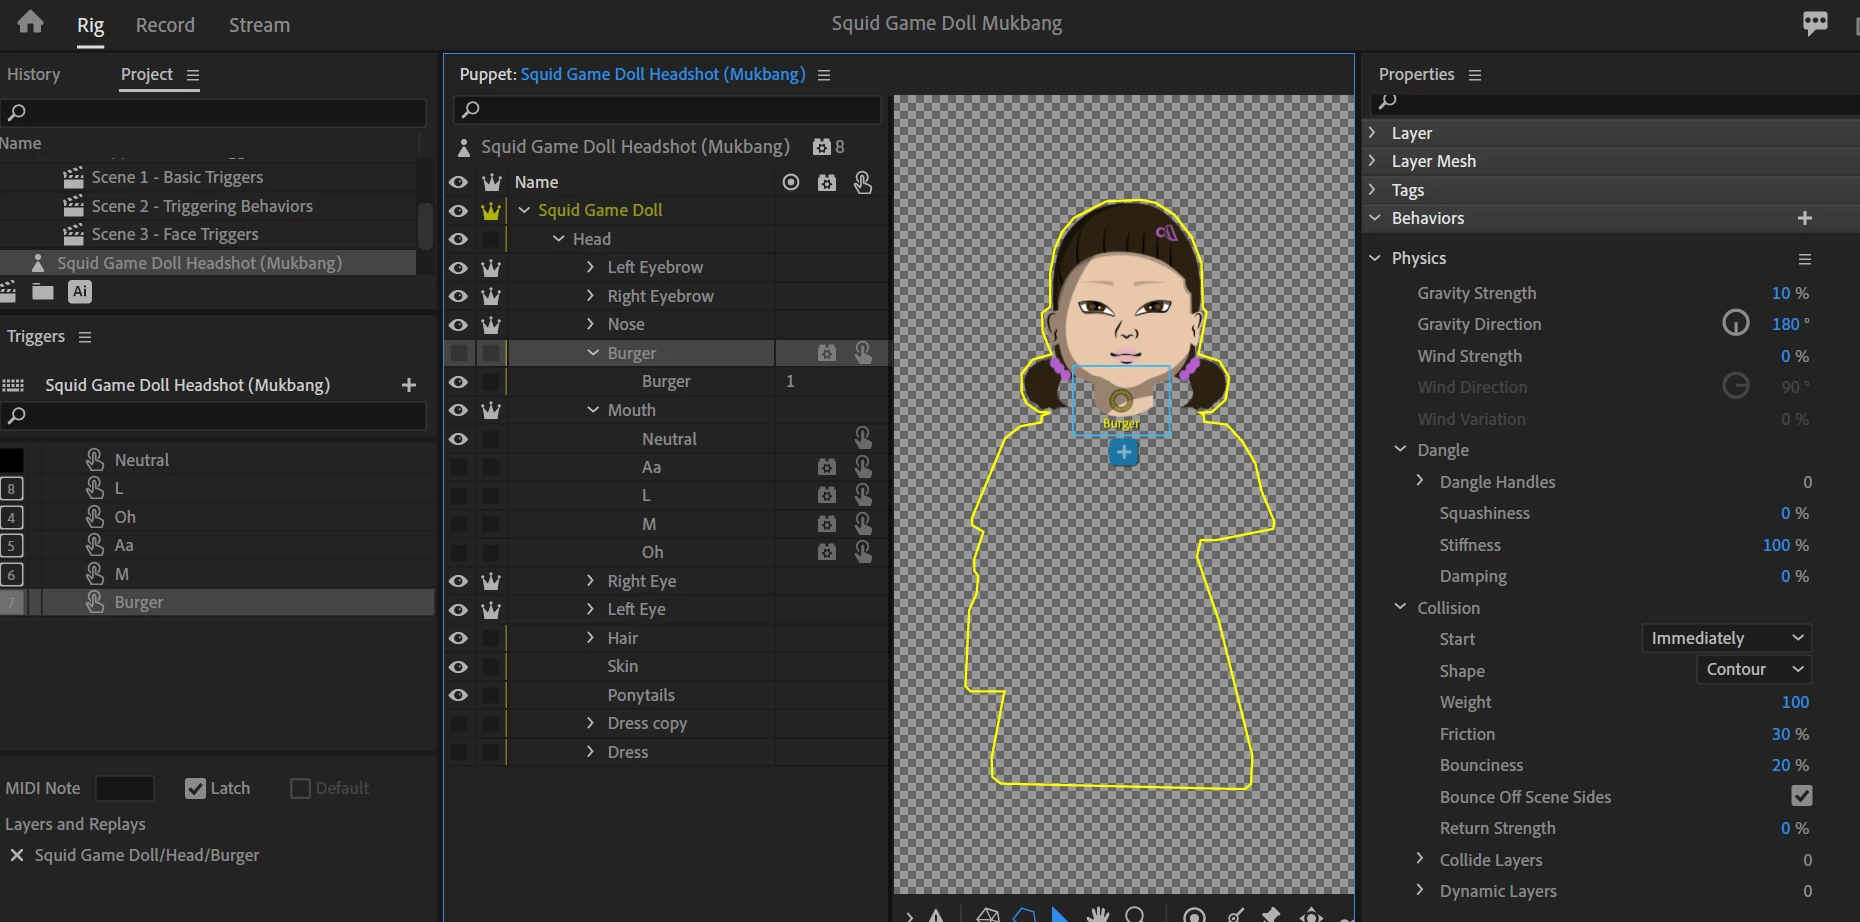Viewport: 1860px width, 922px height.
Task: Open the collision Start dropdown
Action: tap(1726, 638)
